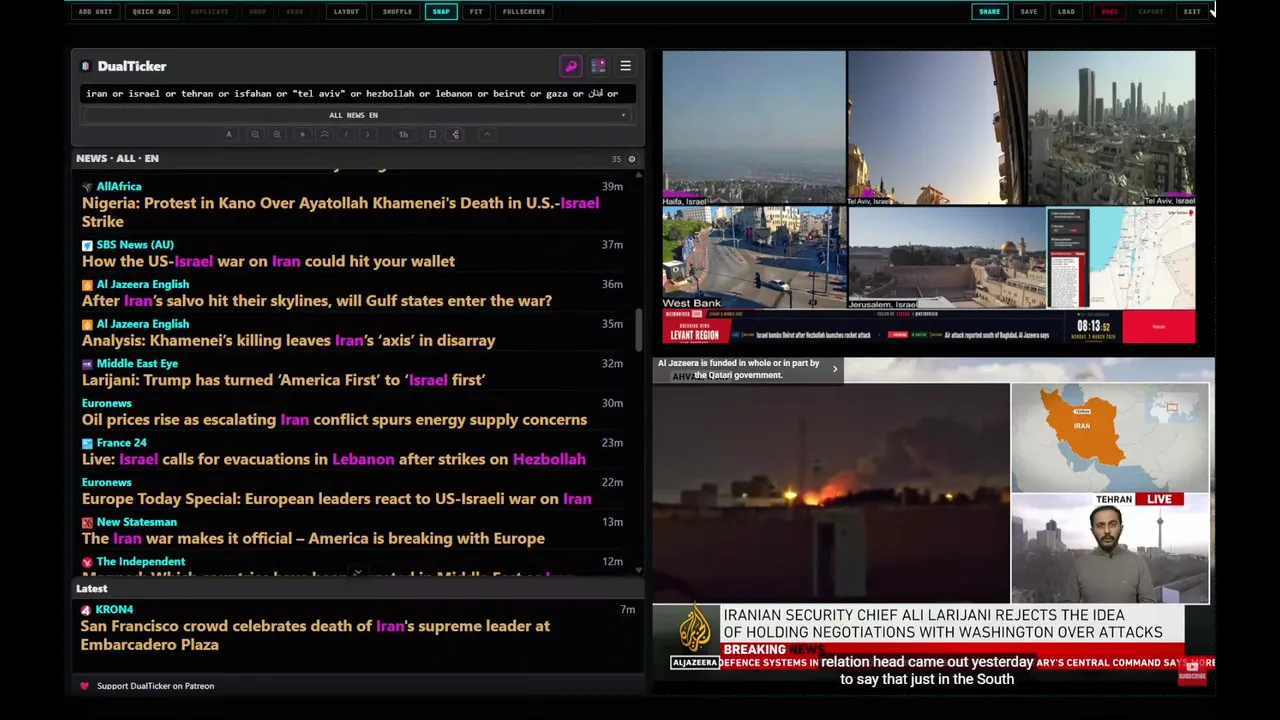Click ADD UNIT in the top toolbar
The image size is (1280, 720).
coord(96,12)
